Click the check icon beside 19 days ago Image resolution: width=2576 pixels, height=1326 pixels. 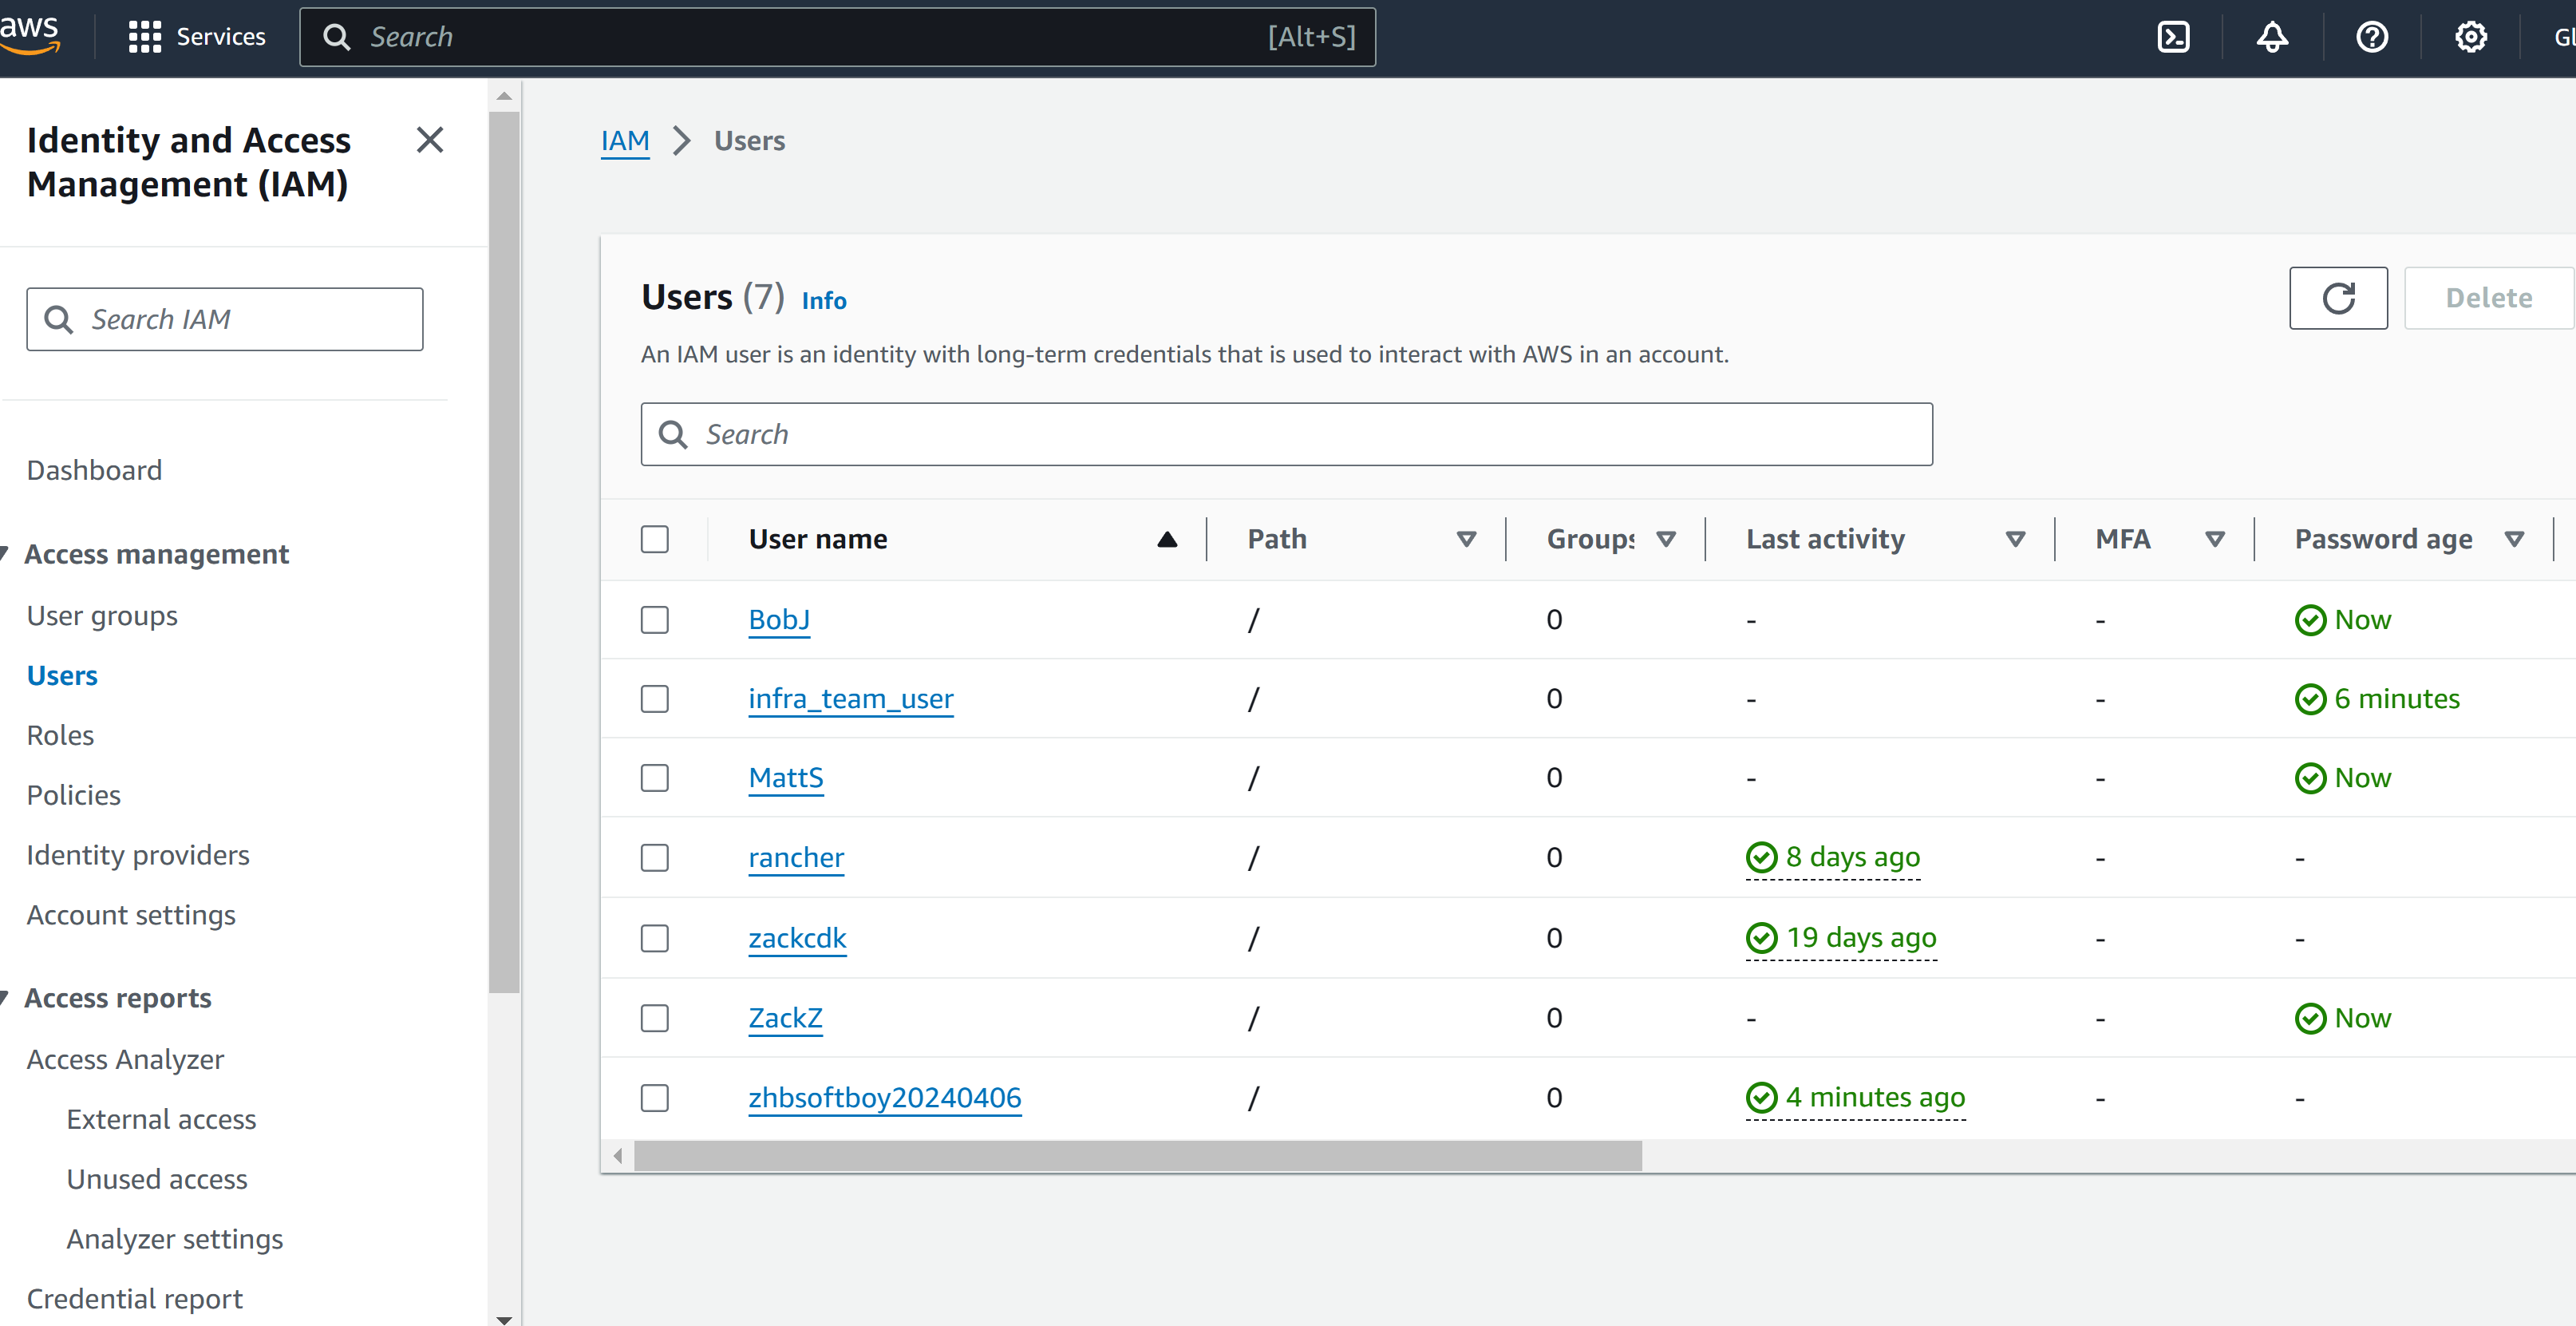point(1761,938)
